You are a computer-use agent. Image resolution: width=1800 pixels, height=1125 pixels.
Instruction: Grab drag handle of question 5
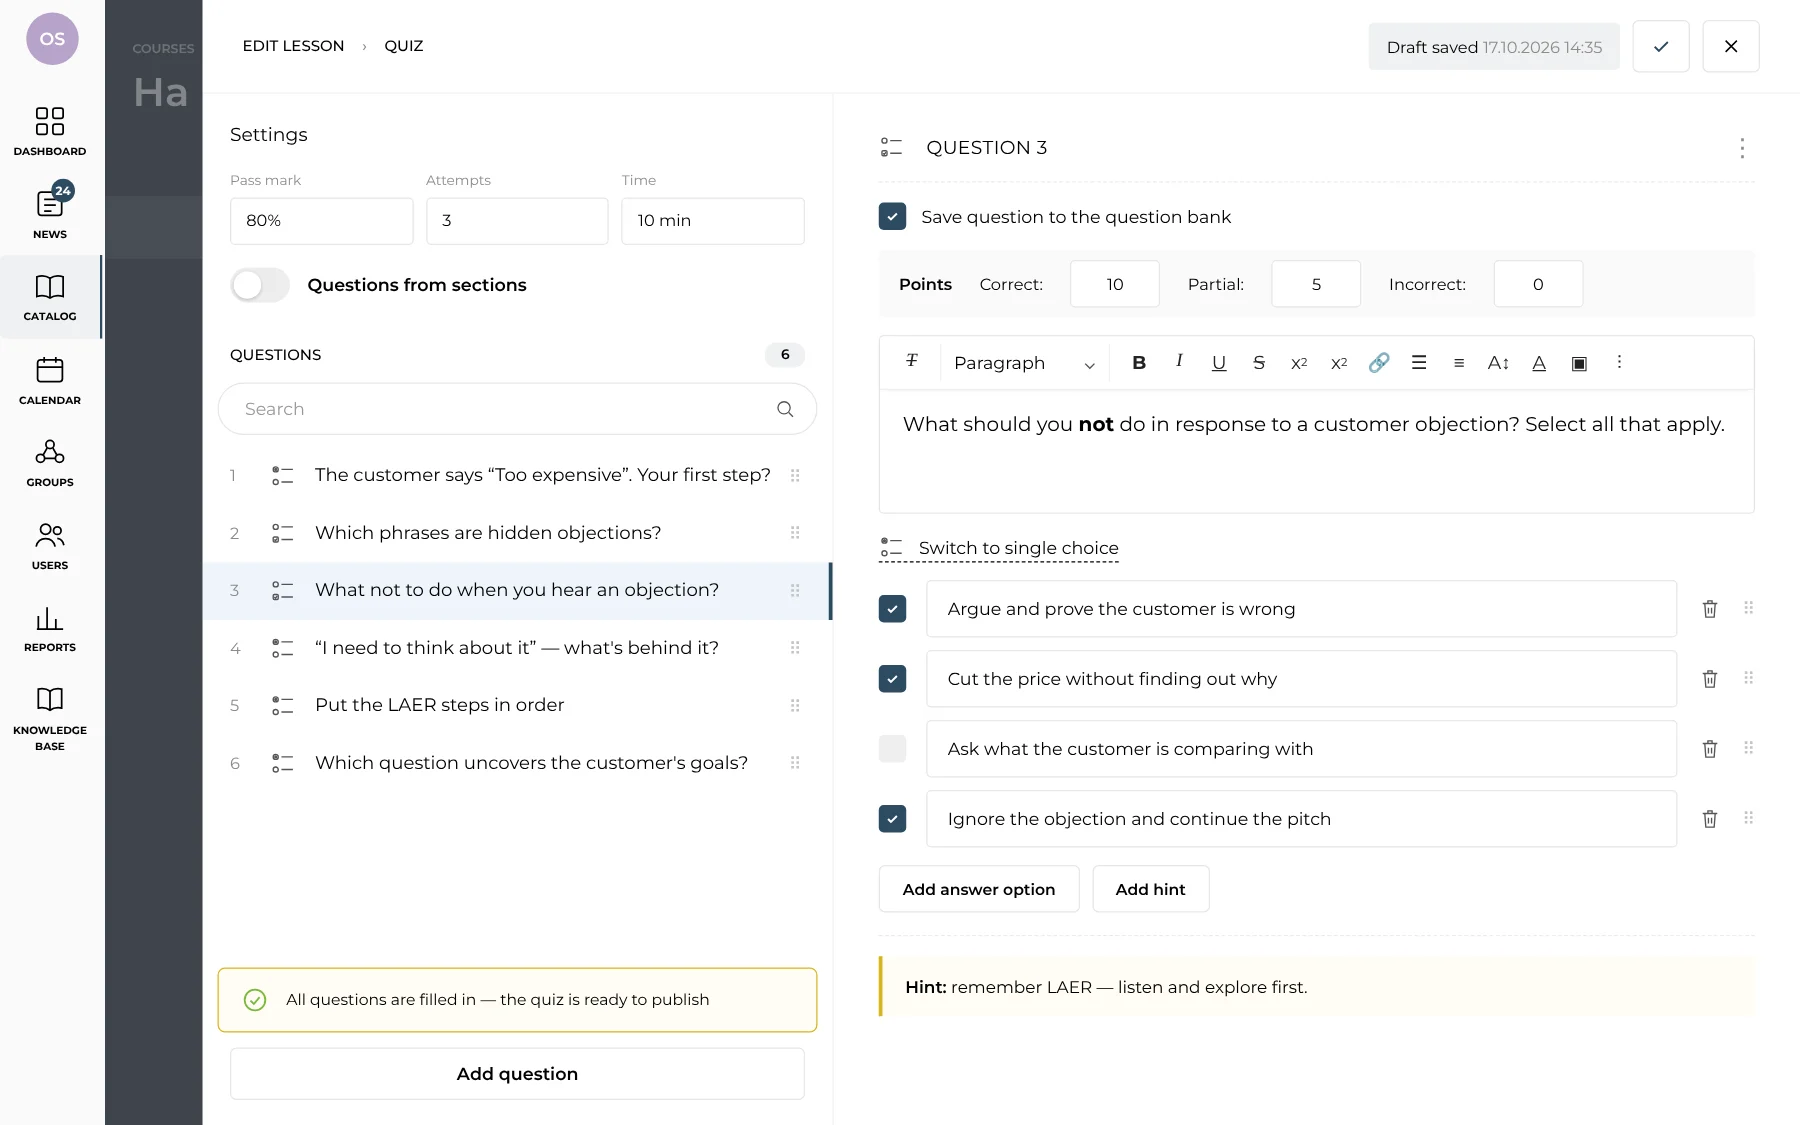click(x=795, y=705)
